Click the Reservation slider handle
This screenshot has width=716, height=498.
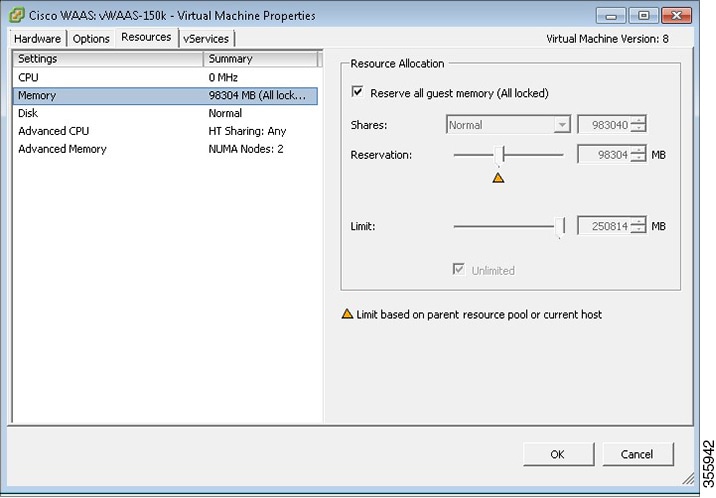point(500,156)
